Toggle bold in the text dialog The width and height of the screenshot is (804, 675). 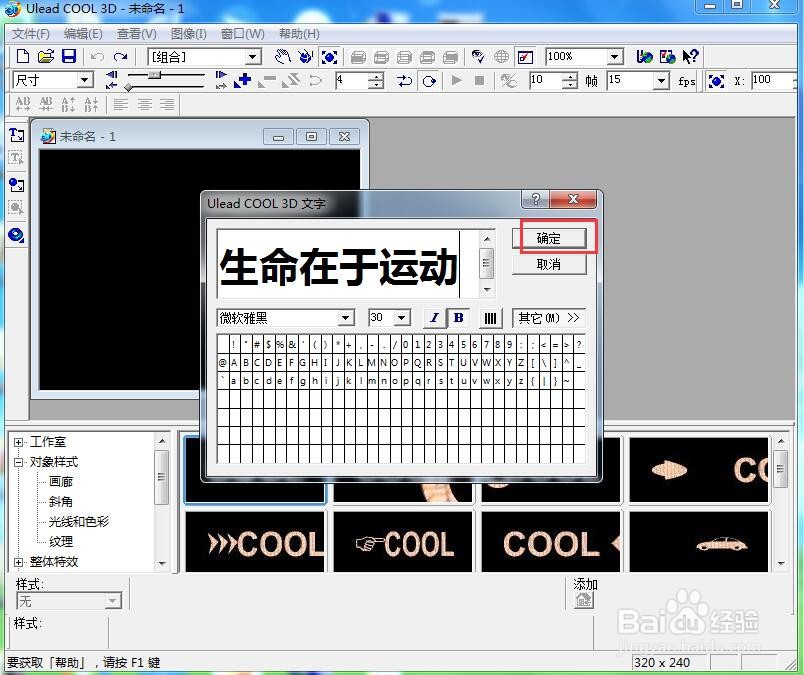458,318
